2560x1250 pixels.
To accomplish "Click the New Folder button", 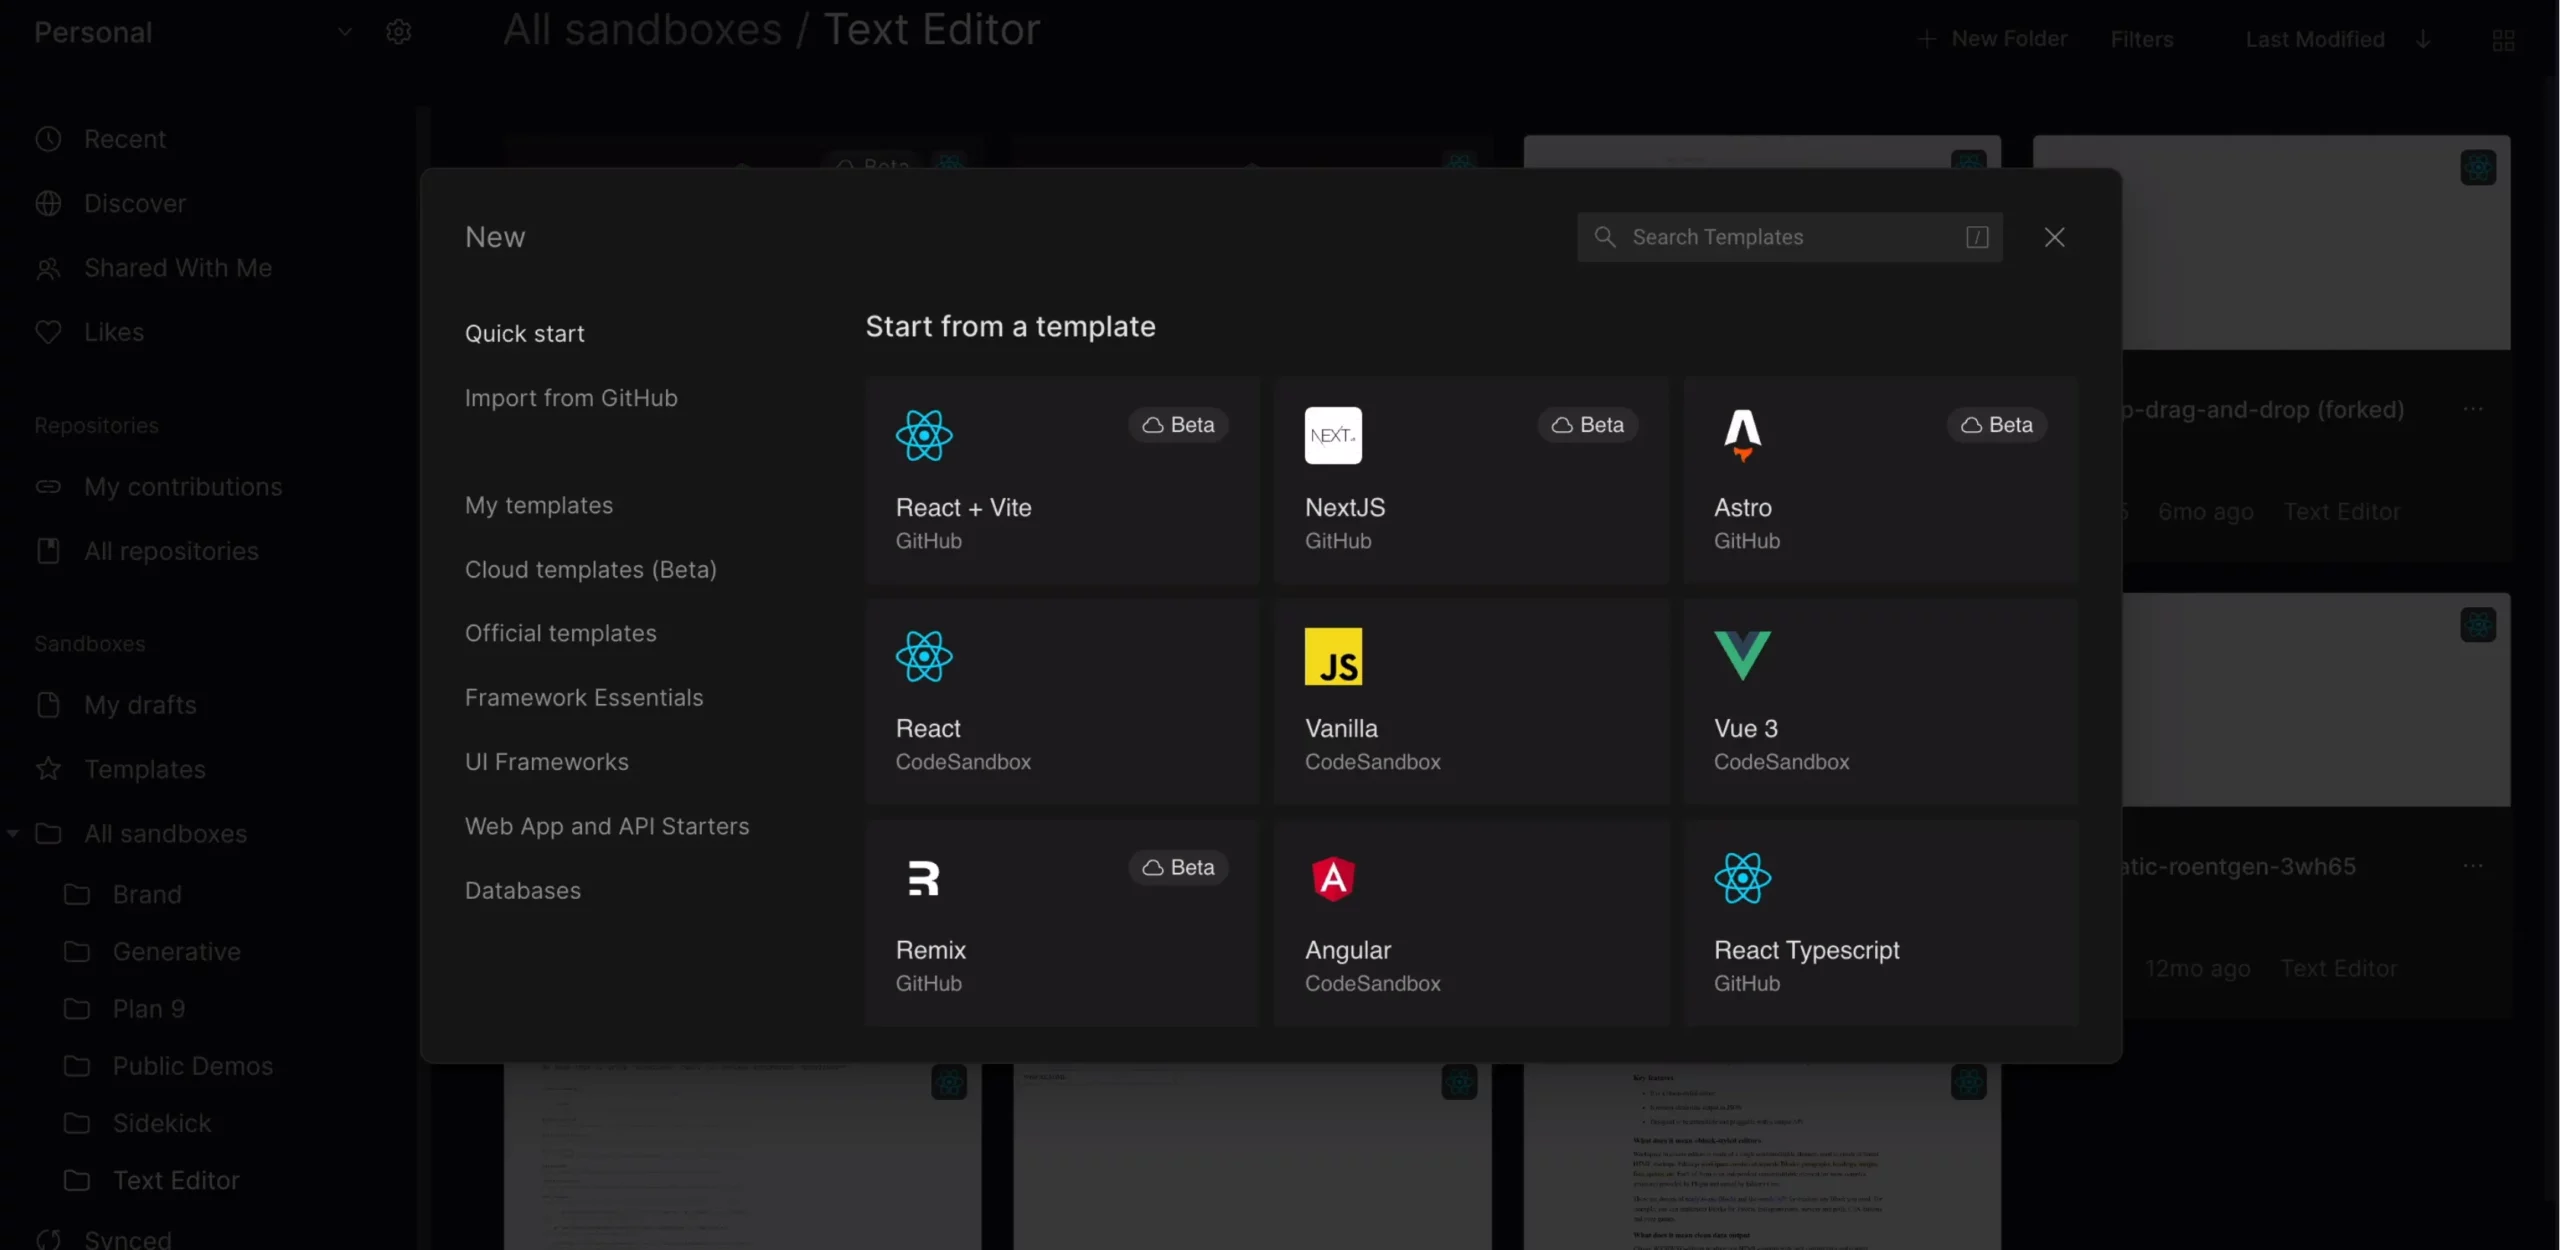I will 1992,39.
